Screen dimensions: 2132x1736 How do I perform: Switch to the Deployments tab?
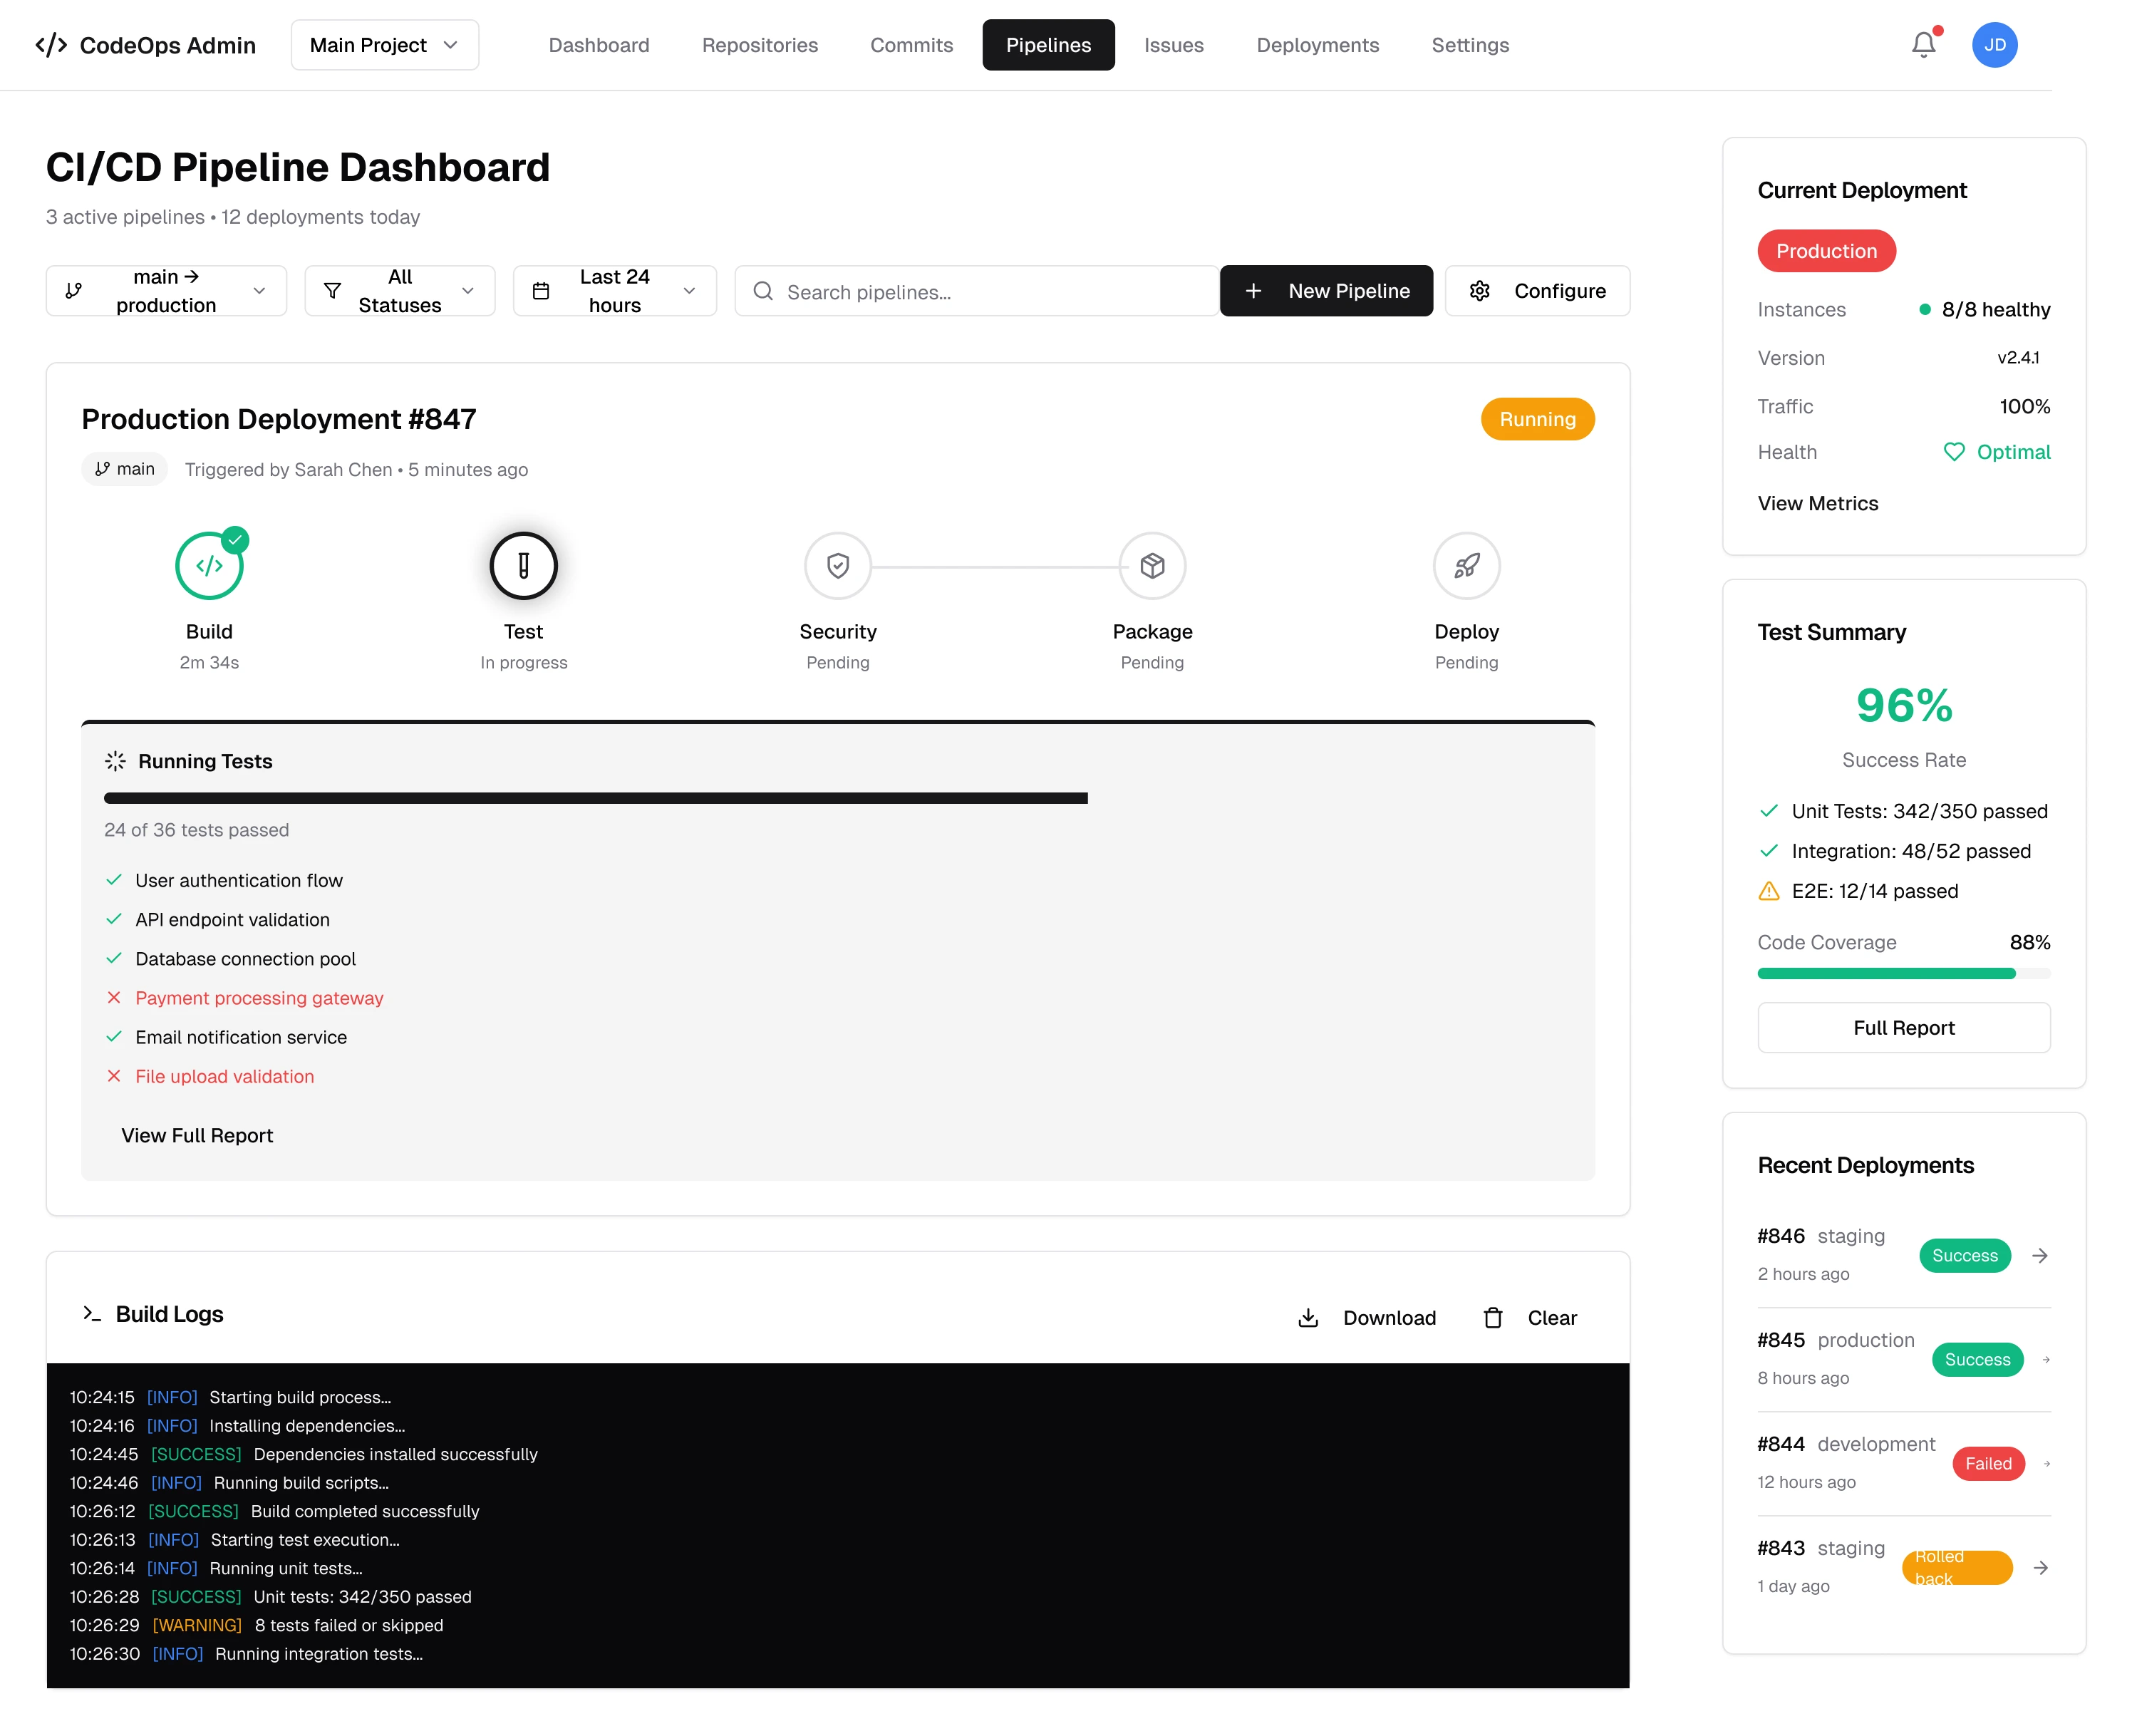1317,45
